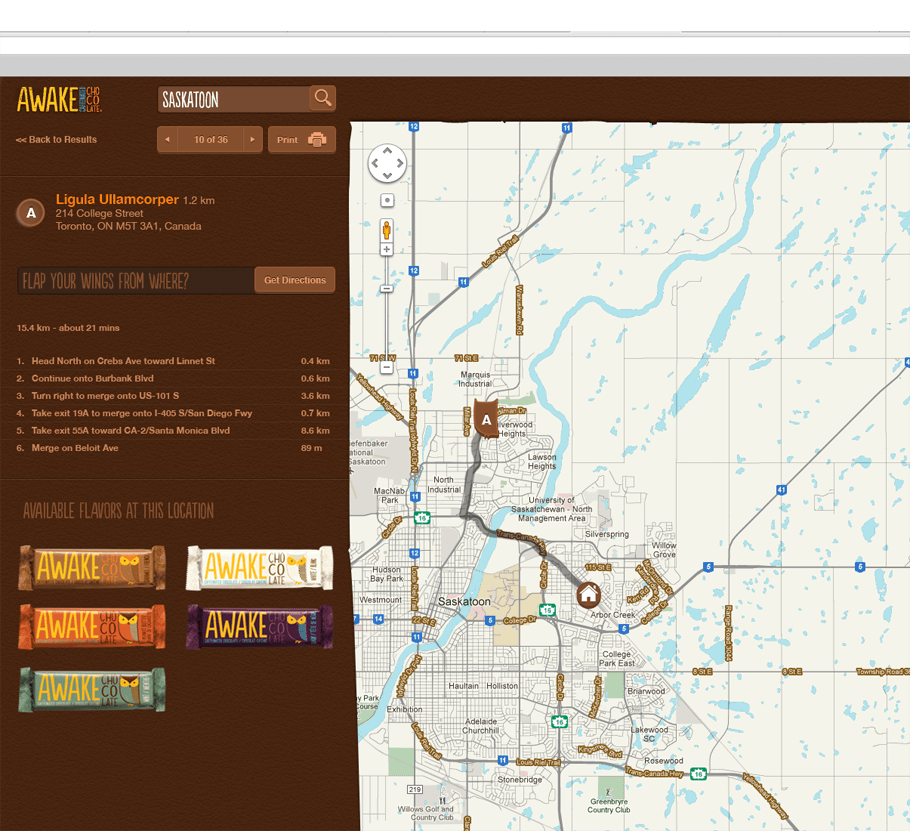
Task: Select step 'Take exit 55A toward CA-2'
Action: click(173, 431)
